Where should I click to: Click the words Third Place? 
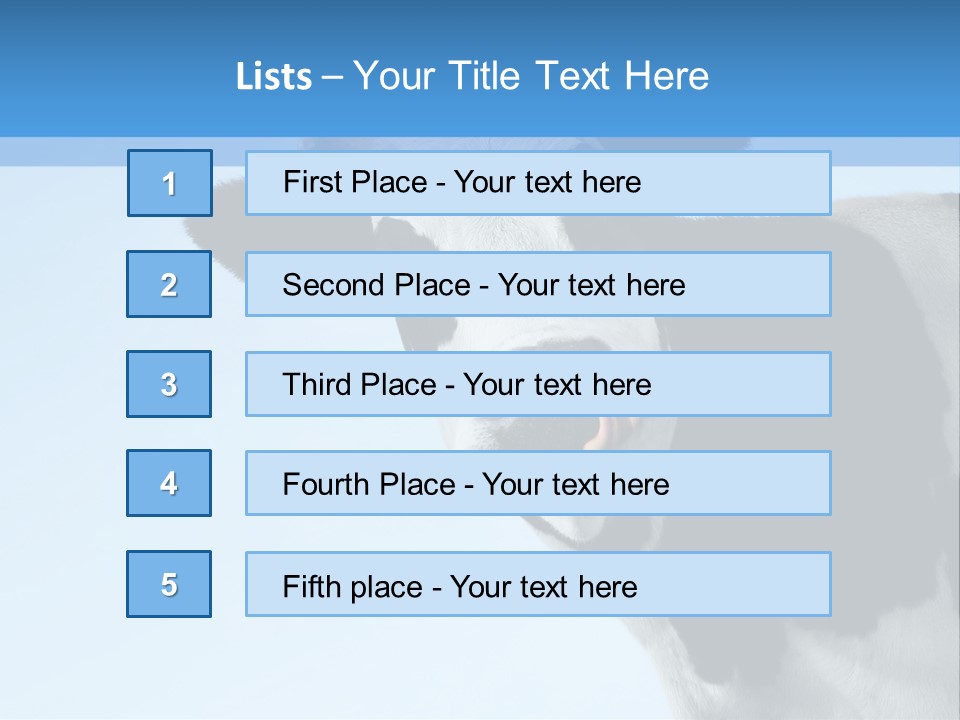coord(359,384)
